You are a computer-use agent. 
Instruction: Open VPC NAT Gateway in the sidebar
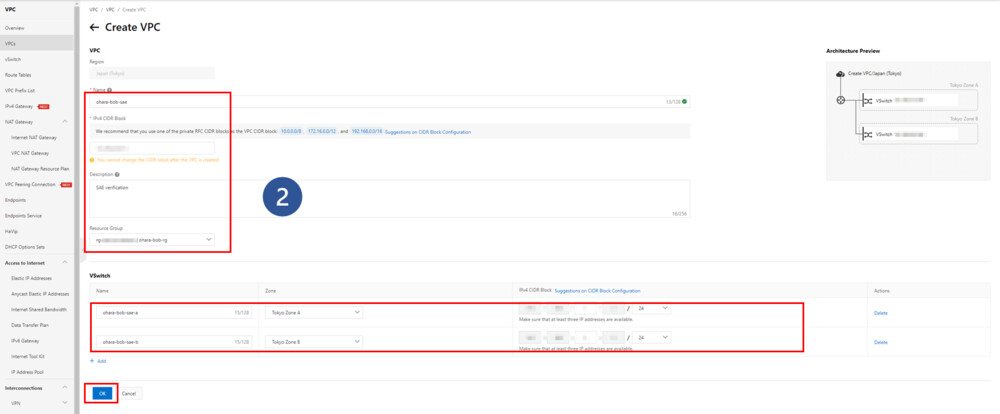[x=30, y=153]
